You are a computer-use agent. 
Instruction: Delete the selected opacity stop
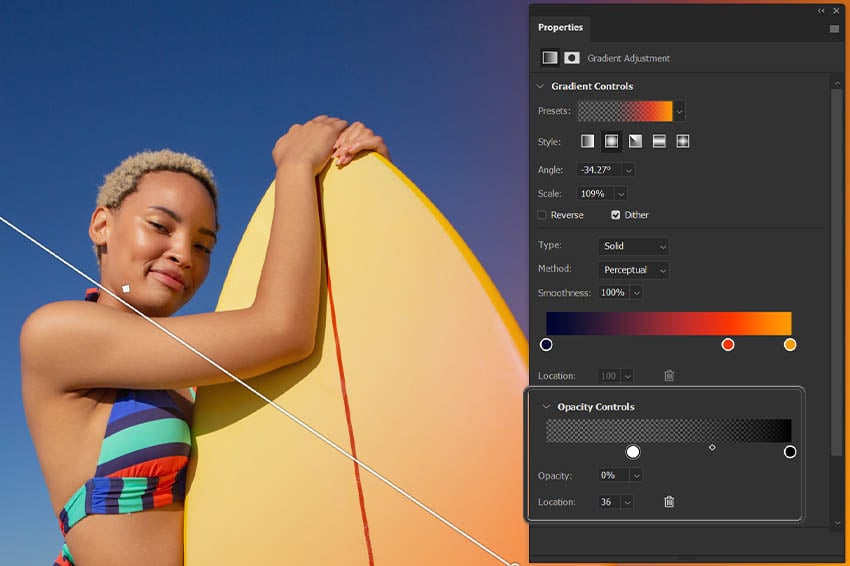pos(669,501)
